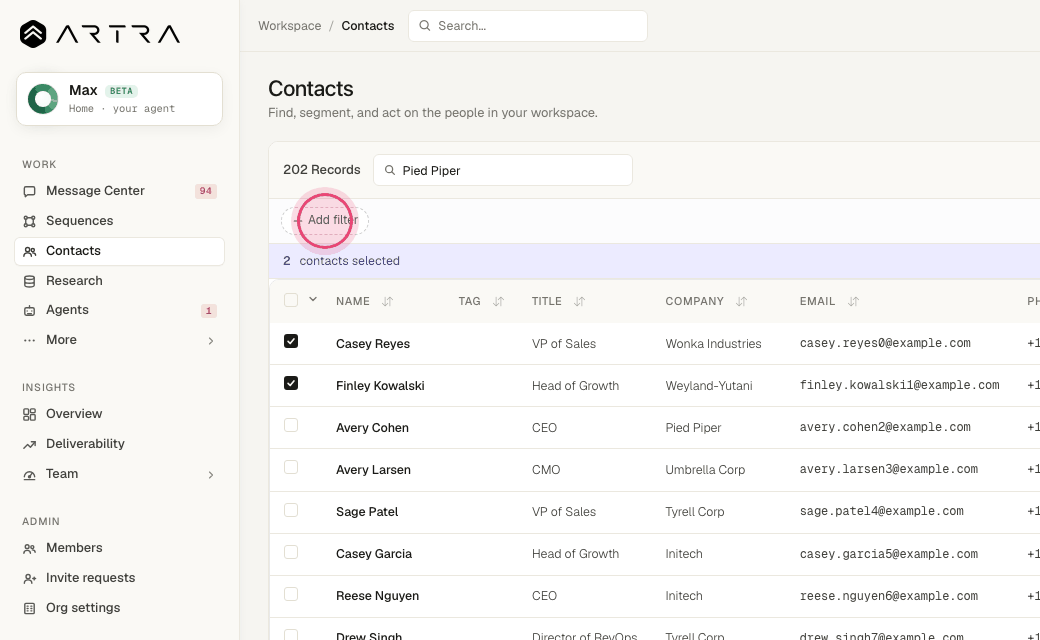Open Invite requests page
This screenshot has height=640, width=1040.
pos(119,578)
